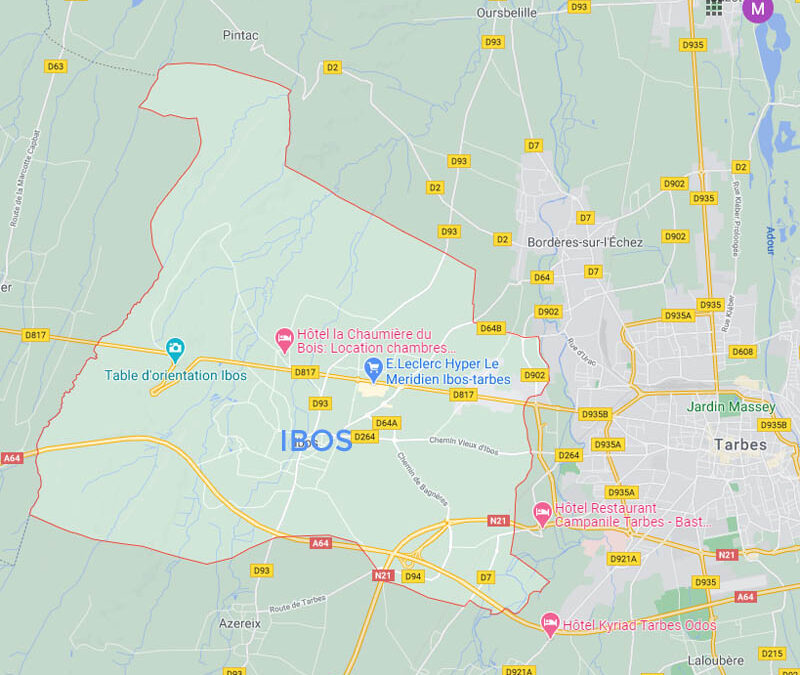Image resolution: width=800 pixels, height=675 pixels.
Task: Click the purple M marker icon
Action: (x=757, y=9)
